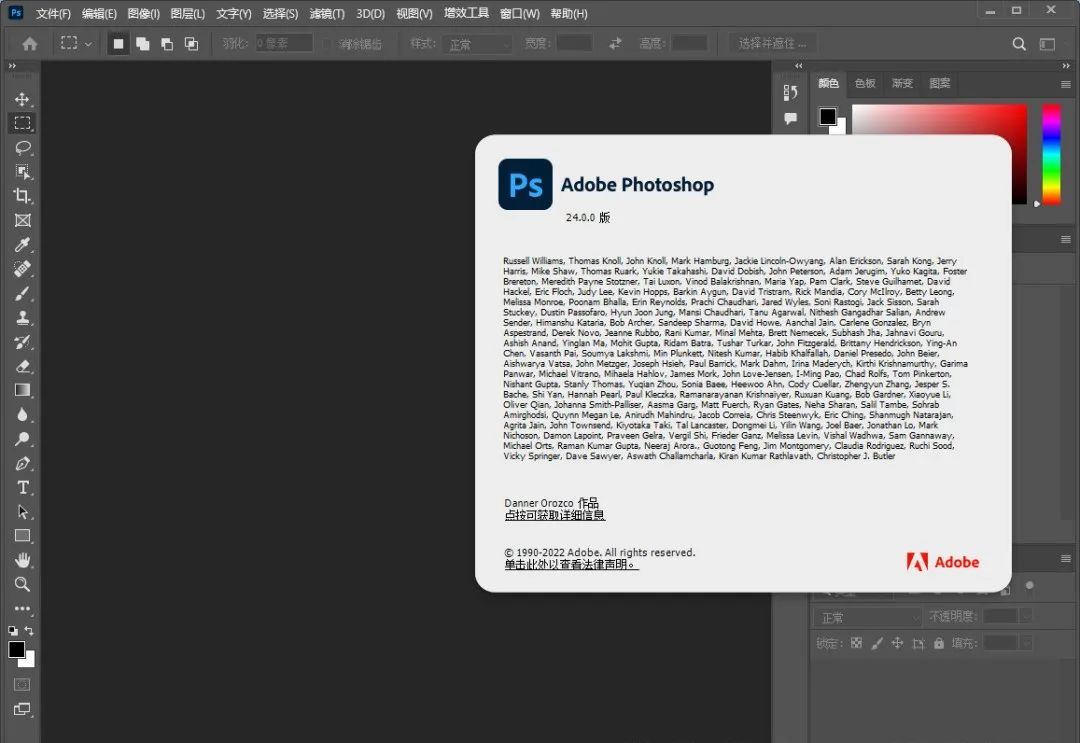Open the search magnifier in the options bar
This screenshot has height=743, width=1080.
point(1019,44)
